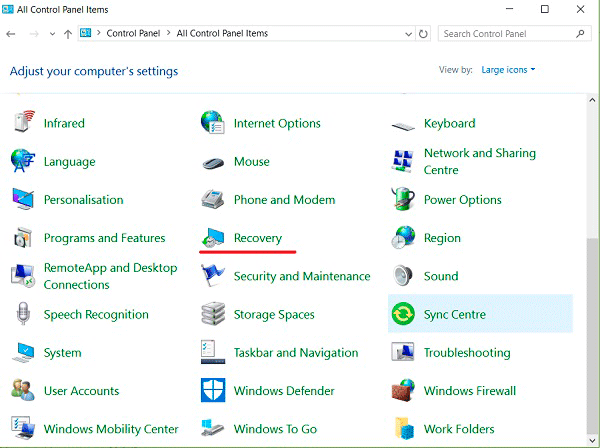
Task: Click the Troubleshooting icon
Action: point(403,352)
